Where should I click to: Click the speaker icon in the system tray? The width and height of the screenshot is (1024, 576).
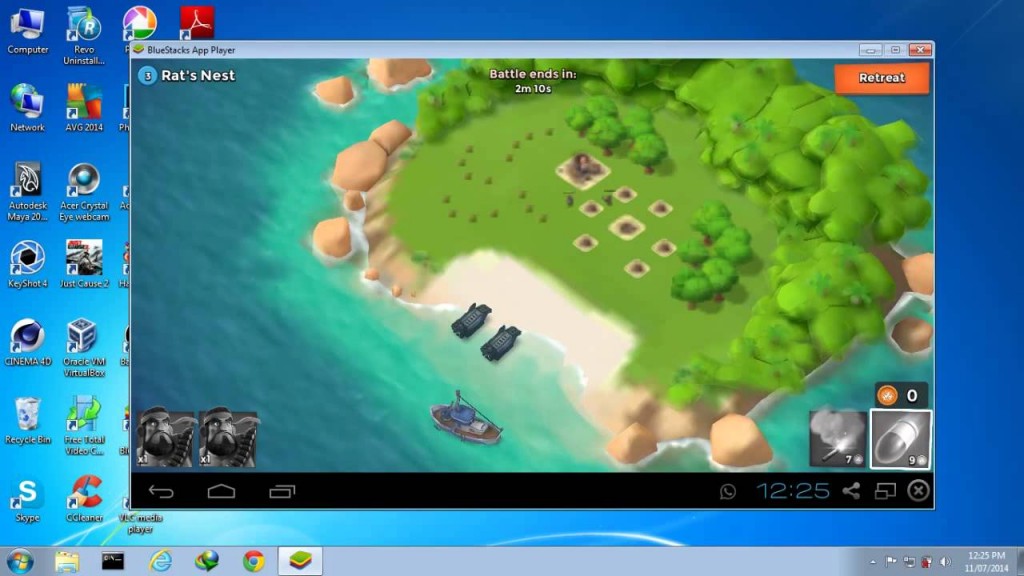944,560
